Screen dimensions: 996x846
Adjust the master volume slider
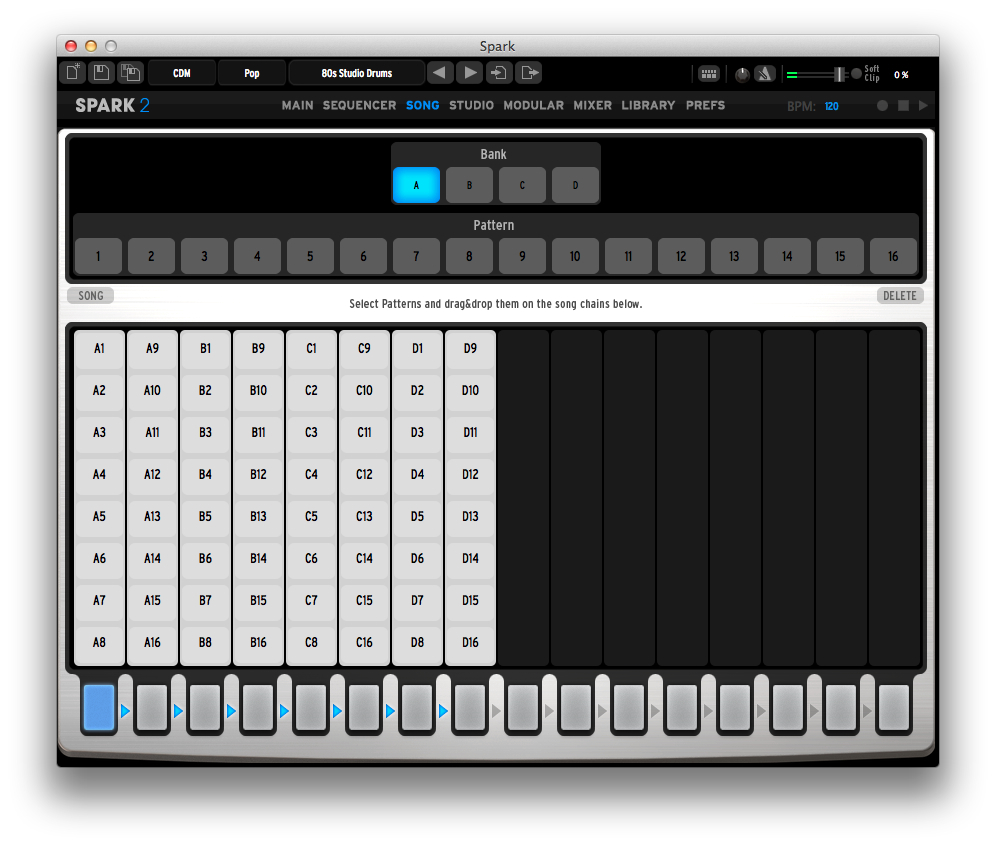pyautogui.click(x=818, y=74)
